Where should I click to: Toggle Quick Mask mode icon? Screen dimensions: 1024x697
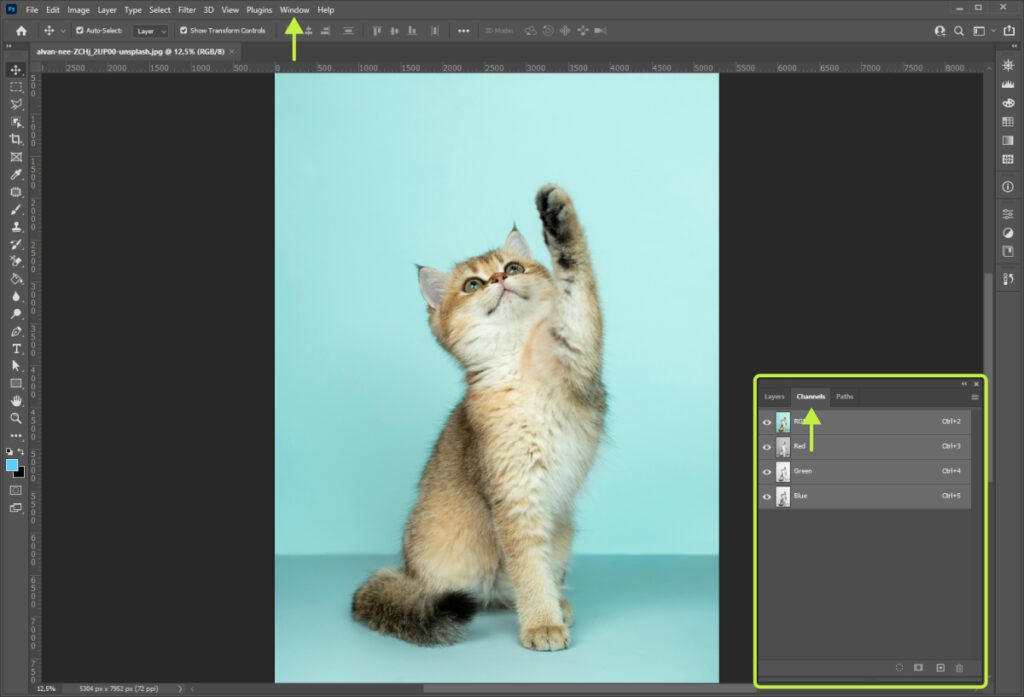point(16,491)
